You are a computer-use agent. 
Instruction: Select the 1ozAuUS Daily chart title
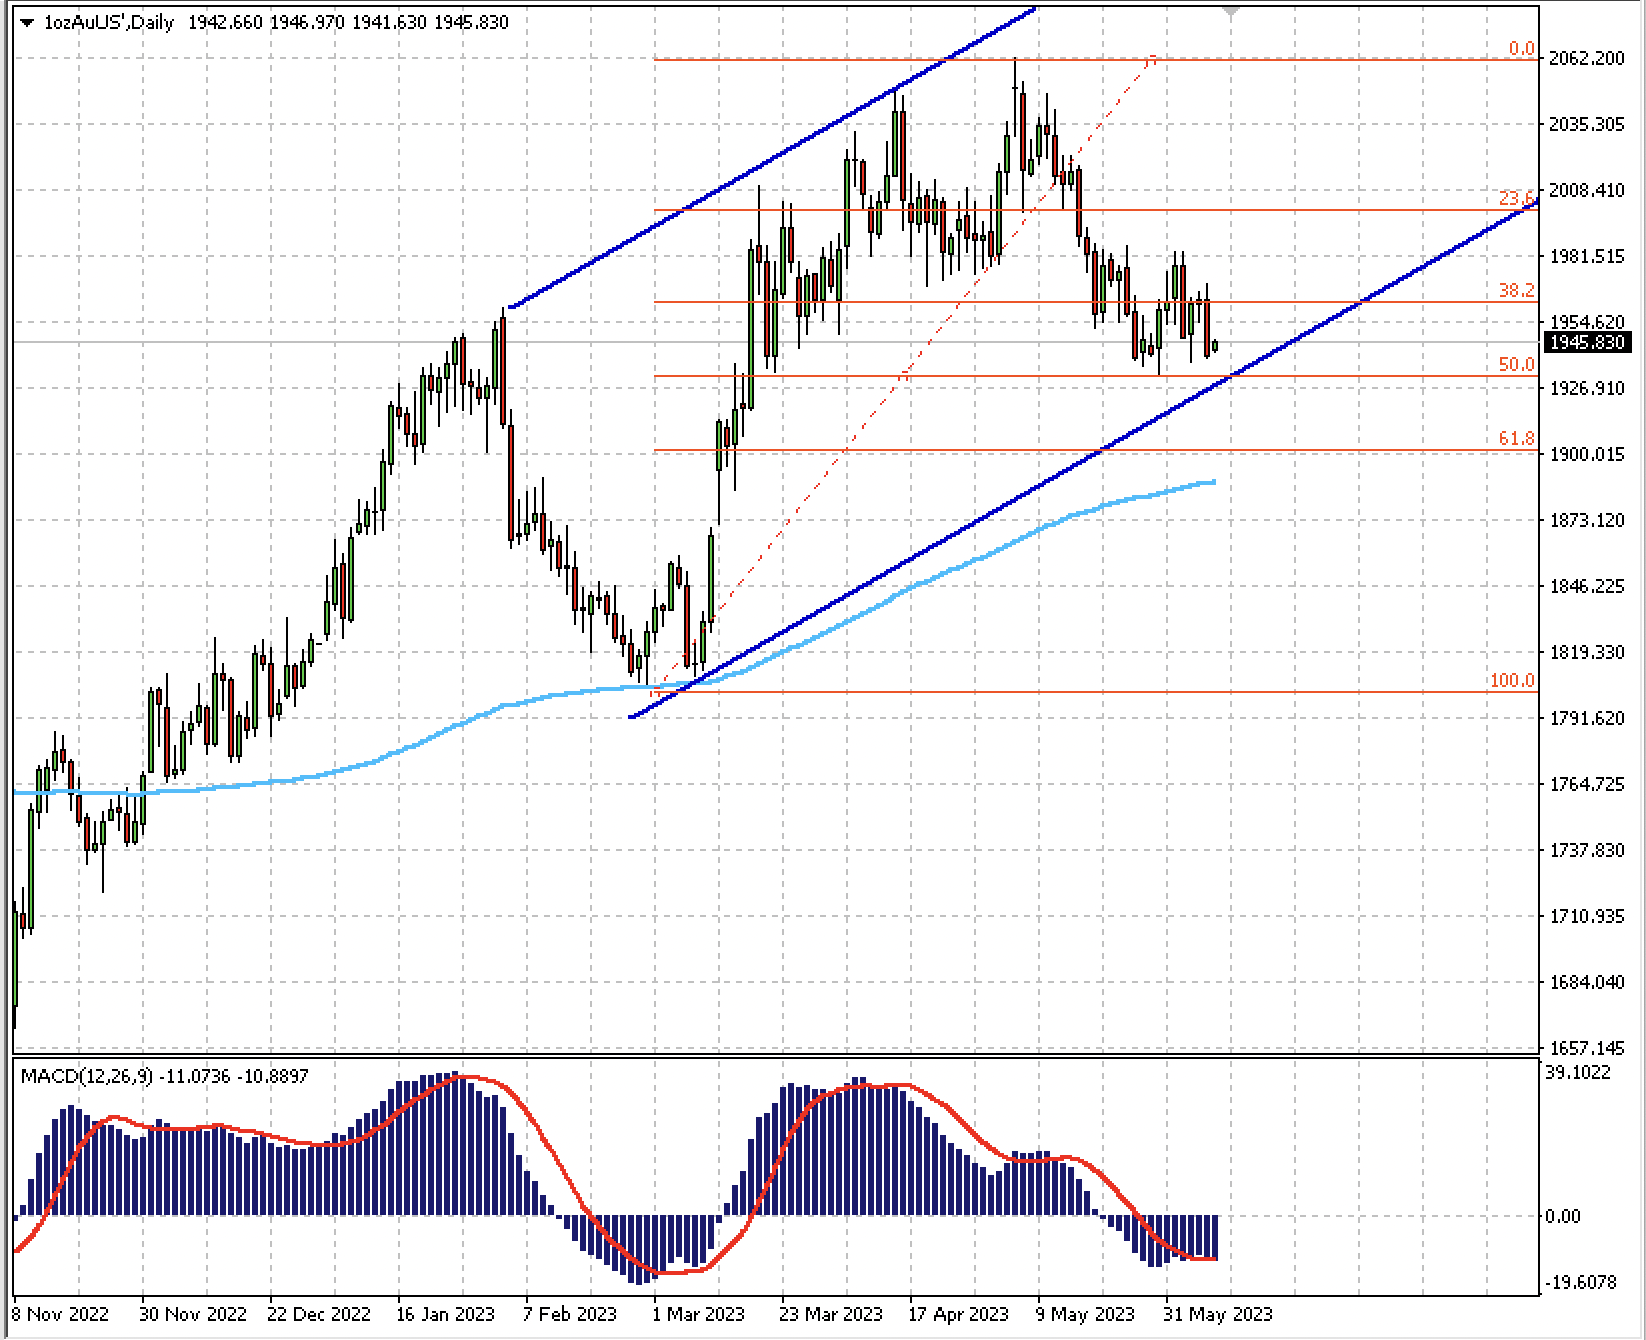point(109,22)
